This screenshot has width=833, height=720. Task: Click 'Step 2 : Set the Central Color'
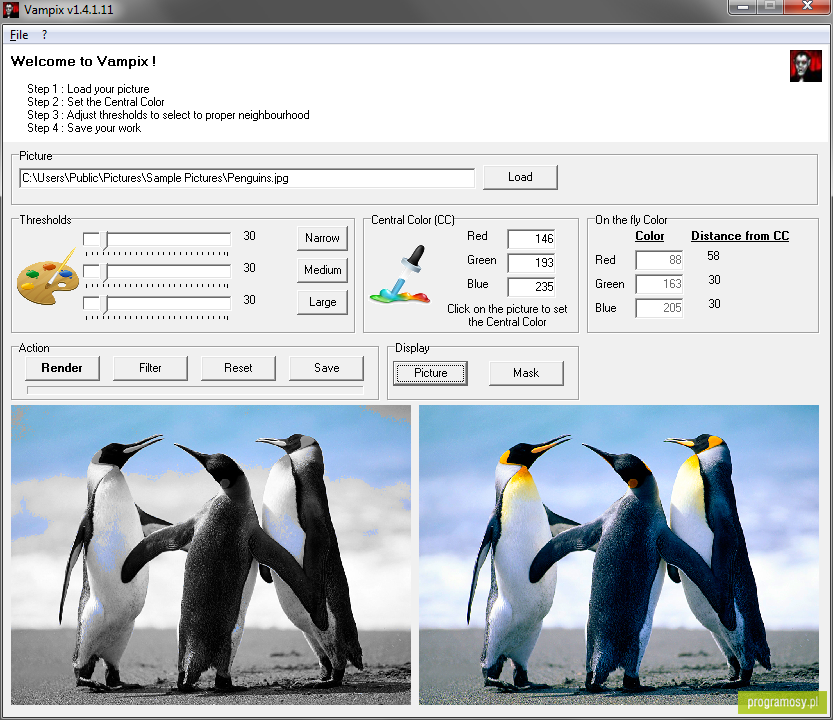click(x=96, y=101)
